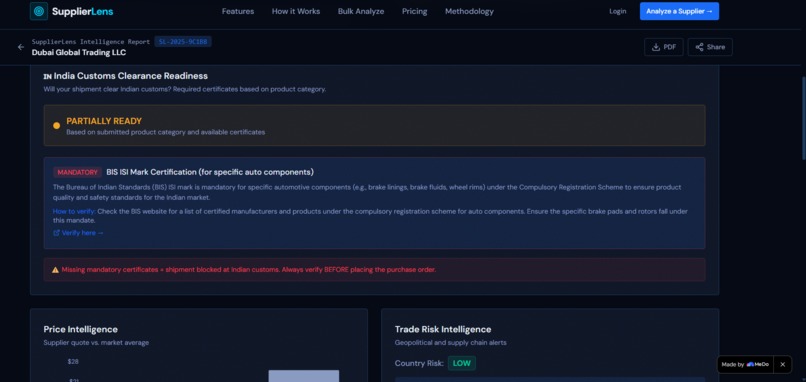Click the India Customs Clearance Readiness heading
806x382 pixels.
coord(125,76)
